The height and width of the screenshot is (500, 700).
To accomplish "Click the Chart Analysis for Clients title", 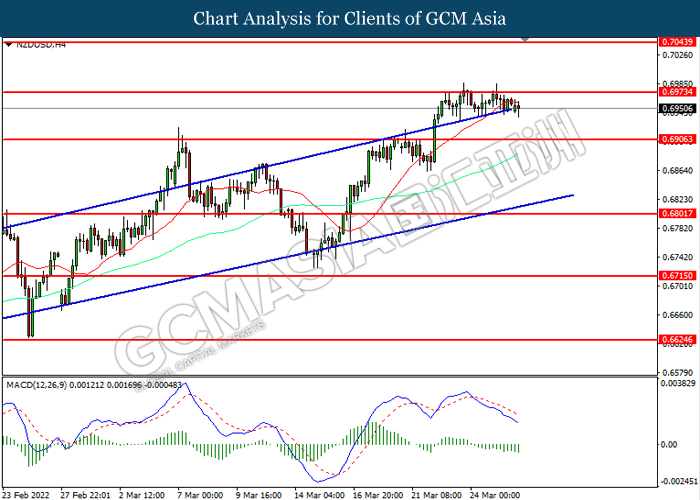I will click(x=350, y=19).
